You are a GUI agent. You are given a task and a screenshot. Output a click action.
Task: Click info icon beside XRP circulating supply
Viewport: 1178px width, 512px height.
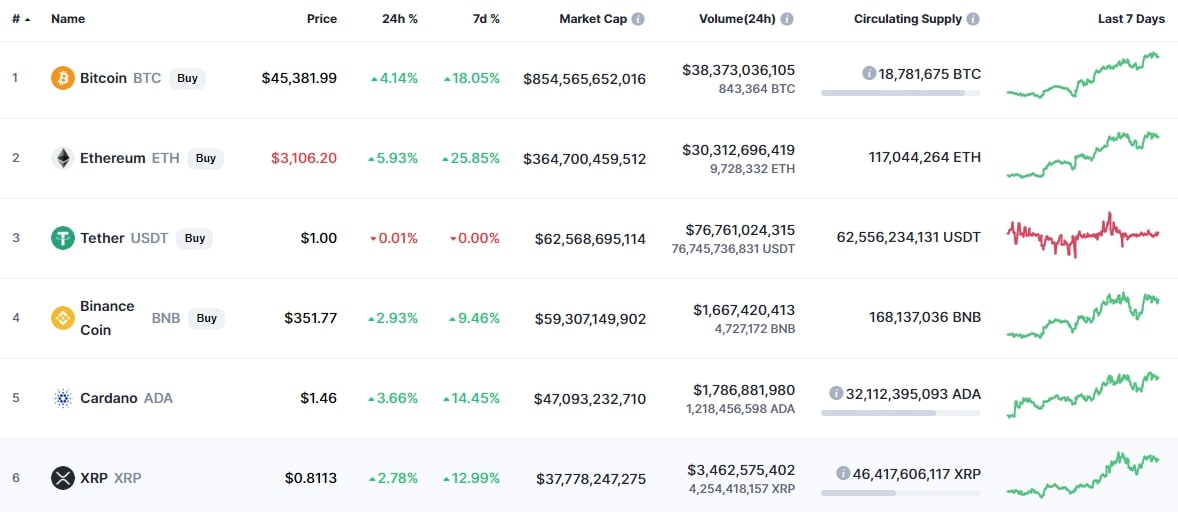click(x=843, y=474)
